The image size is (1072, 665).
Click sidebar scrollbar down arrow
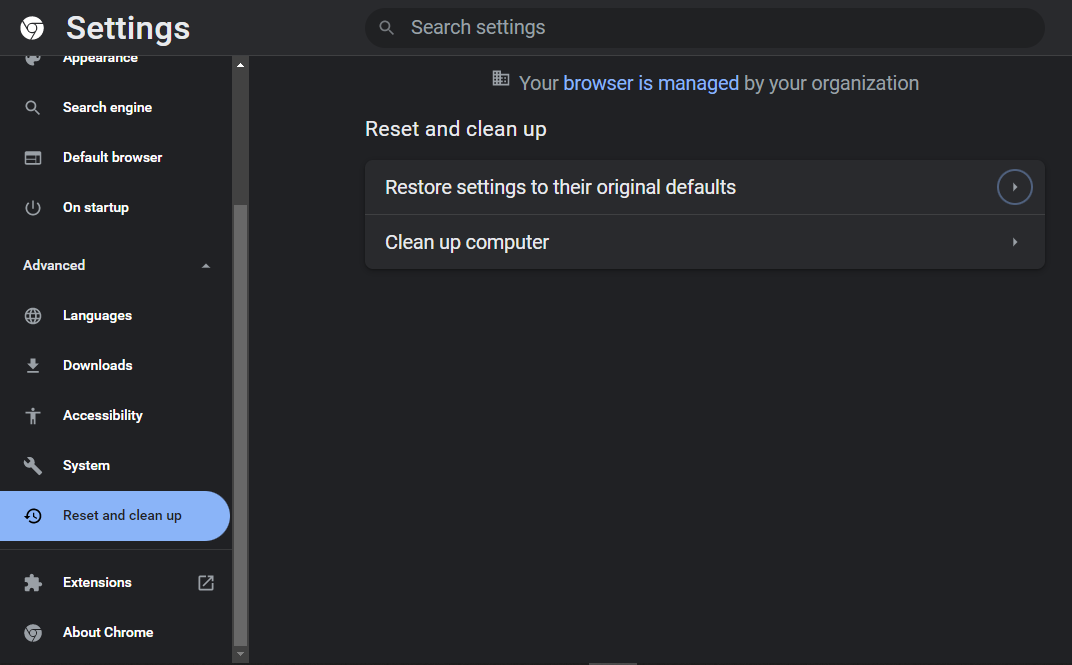pos(240,654)
